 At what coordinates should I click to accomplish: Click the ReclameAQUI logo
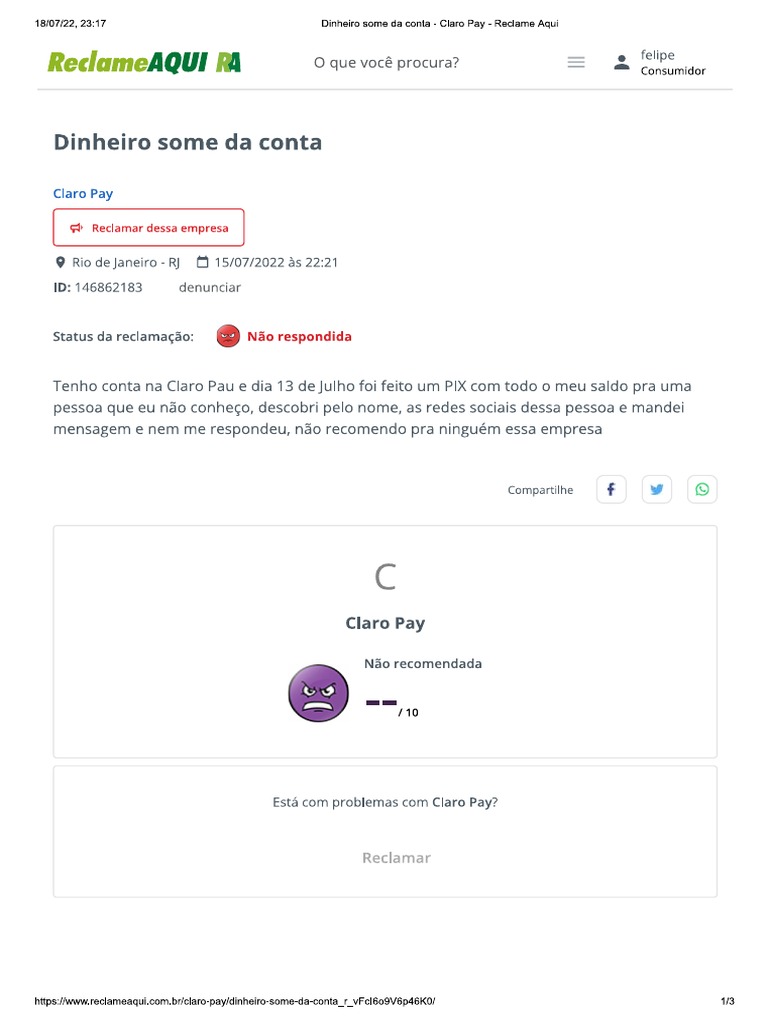click(144, 63)
